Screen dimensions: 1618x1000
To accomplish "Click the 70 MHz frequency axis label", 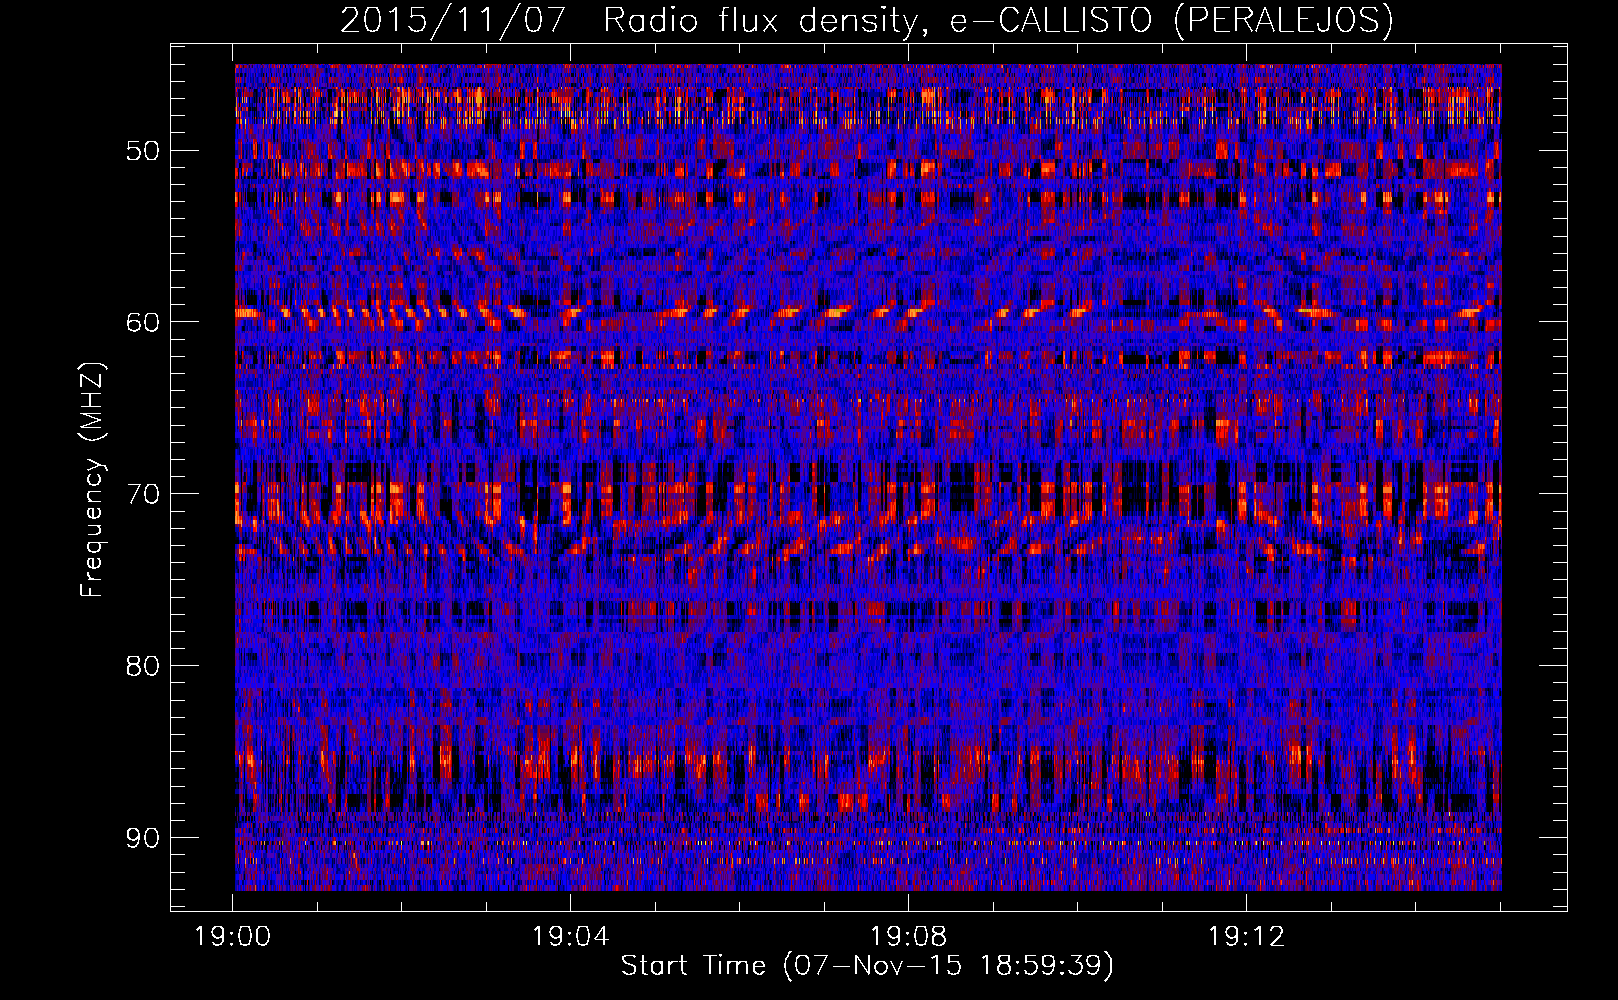I will (x=142, y=494).
